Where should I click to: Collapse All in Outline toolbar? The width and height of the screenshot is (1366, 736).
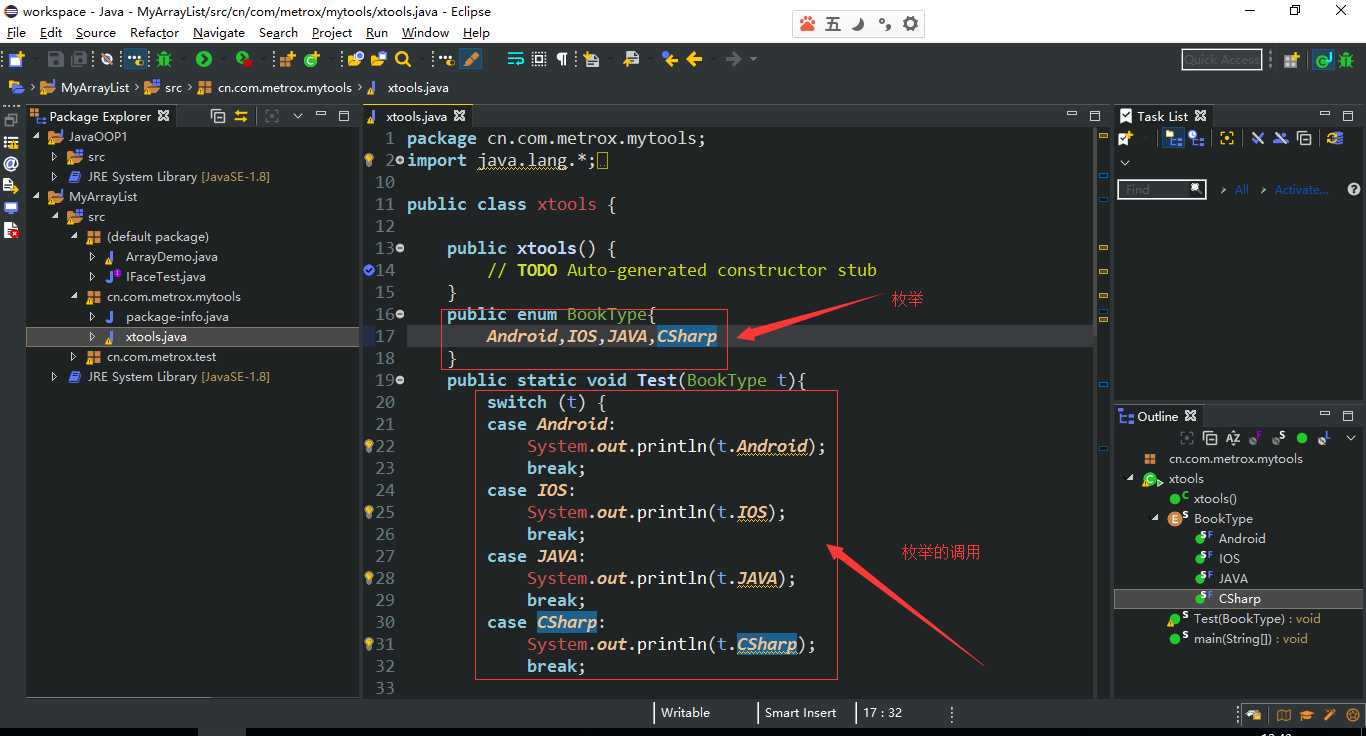(x=1210, y=438)
